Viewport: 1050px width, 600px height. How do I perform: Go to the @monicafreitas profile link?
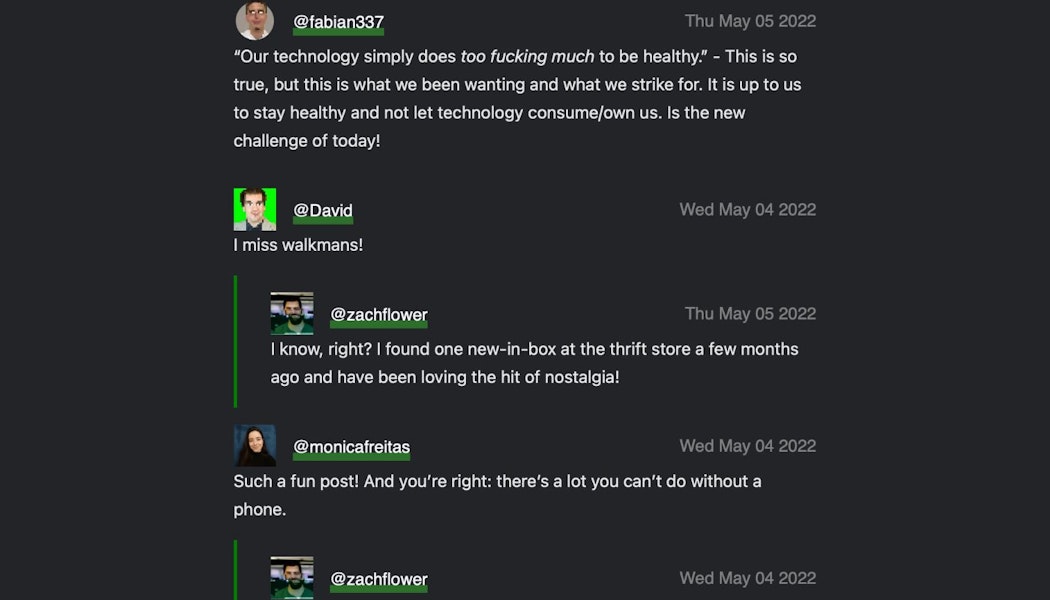[351, 447]
